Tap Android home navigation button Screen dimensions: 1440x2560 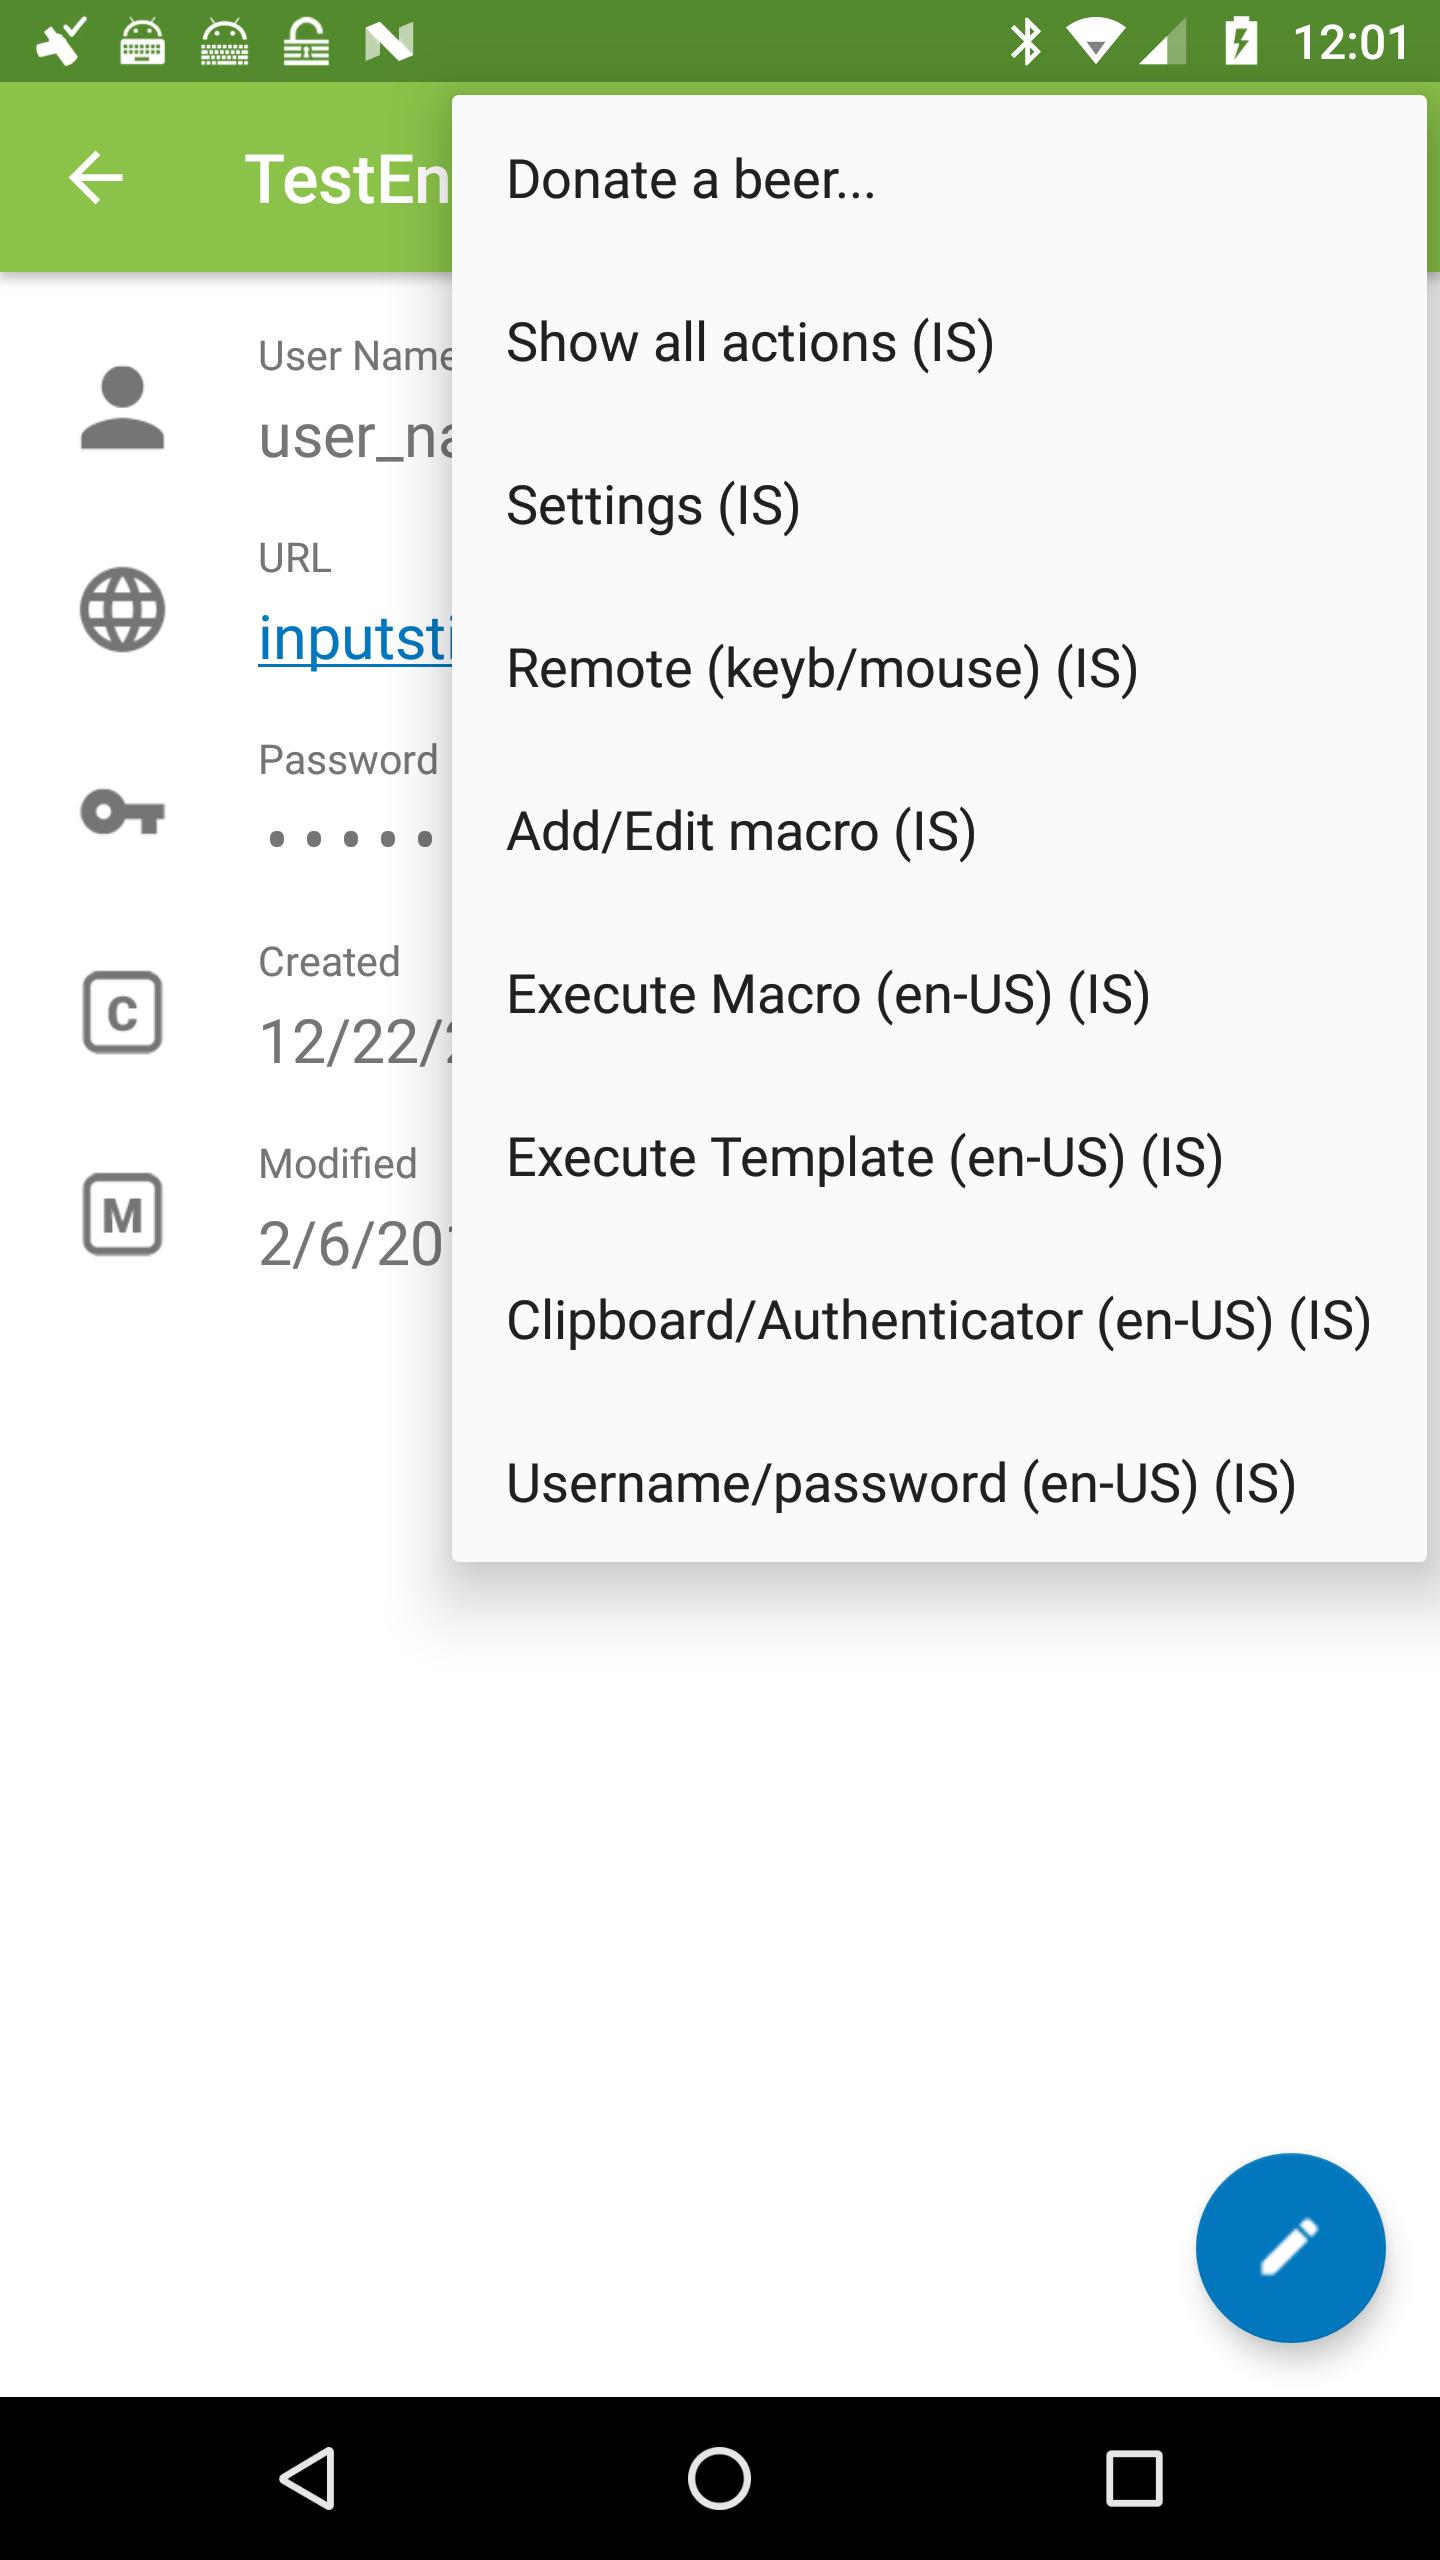(719, 2478)
